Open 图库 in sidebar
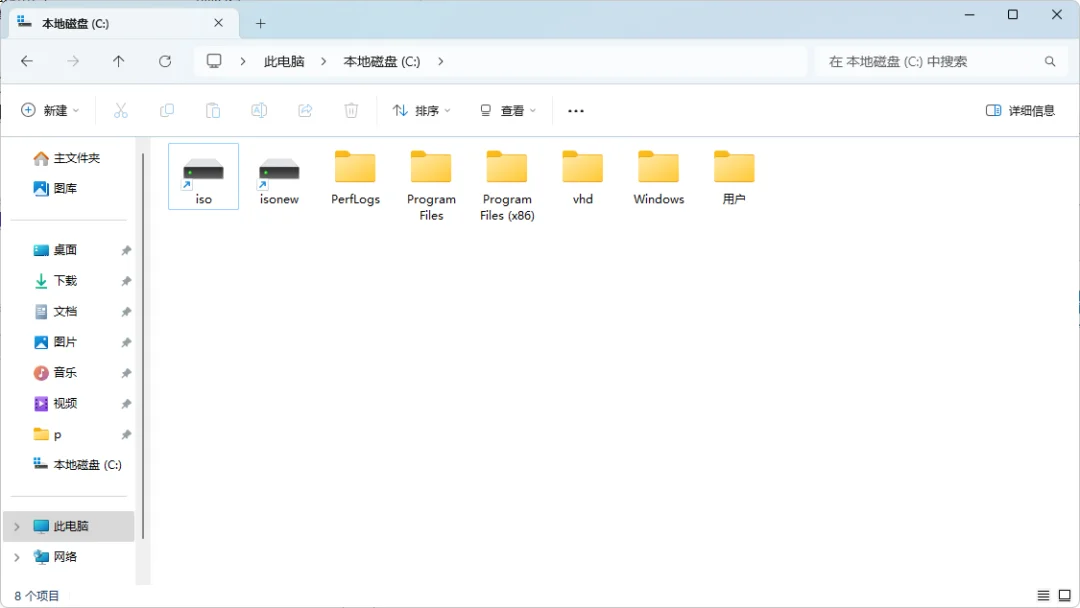The width and height of the screenshot is (1080, 608). coord(55,189)
